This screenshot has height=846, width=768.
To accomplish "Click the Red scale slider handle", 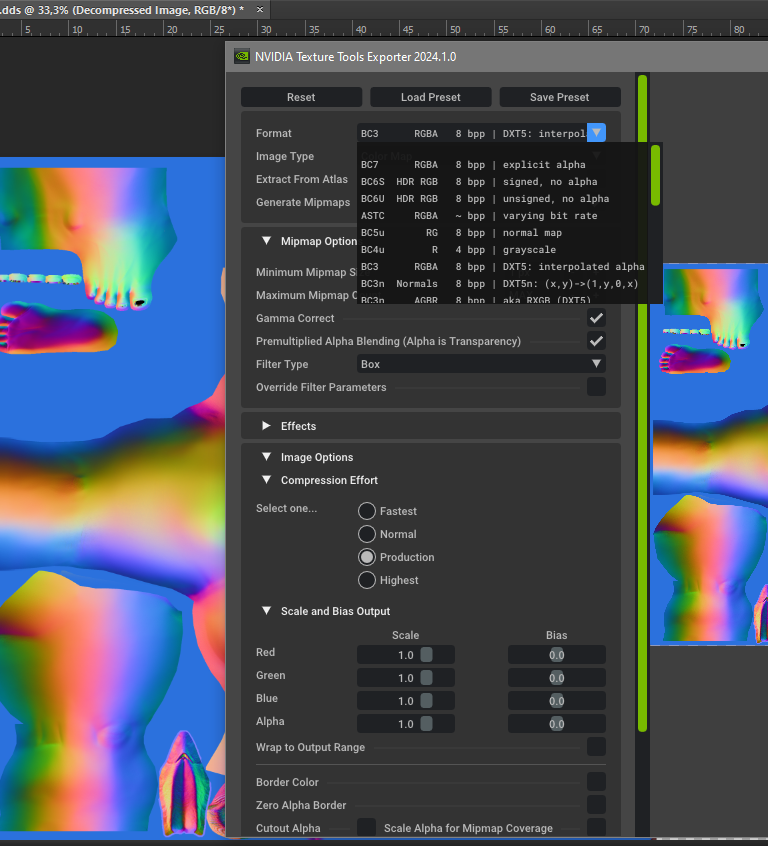I will [426, 654].
